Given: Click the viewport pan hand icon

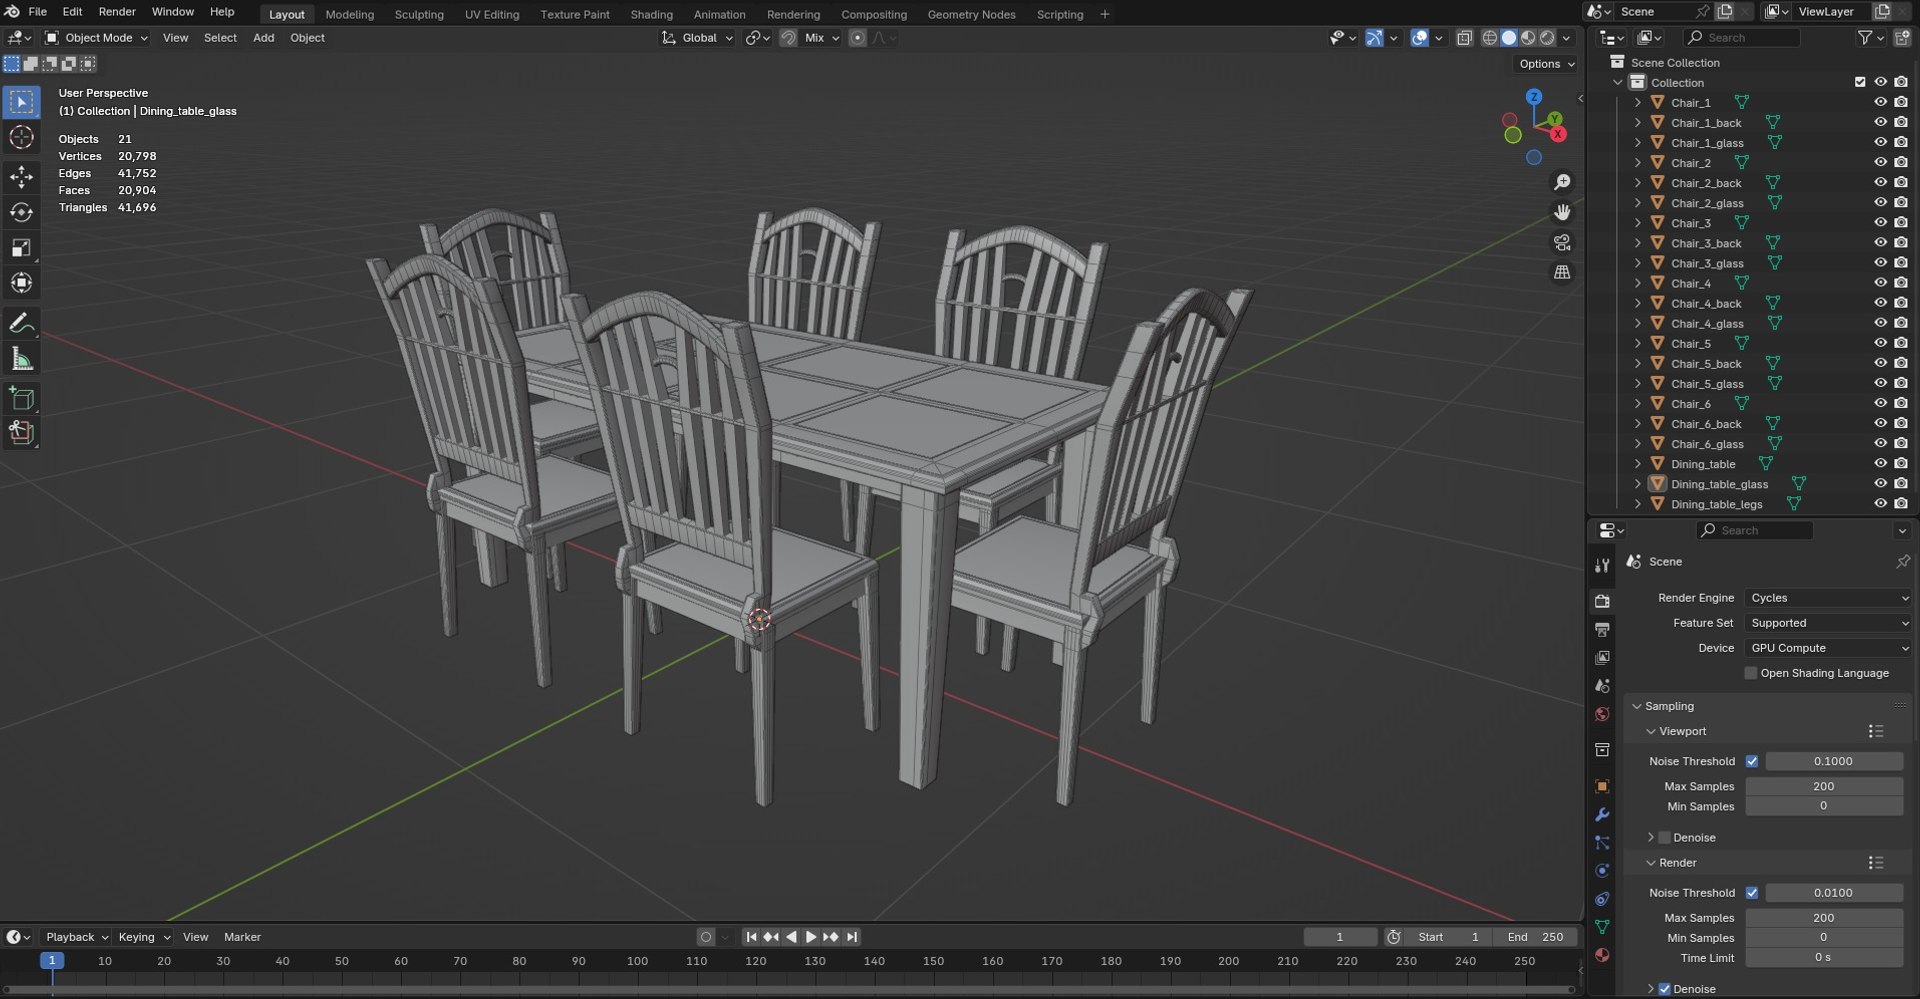Looking at the screenshot, I should click(x=1561, y=212).
